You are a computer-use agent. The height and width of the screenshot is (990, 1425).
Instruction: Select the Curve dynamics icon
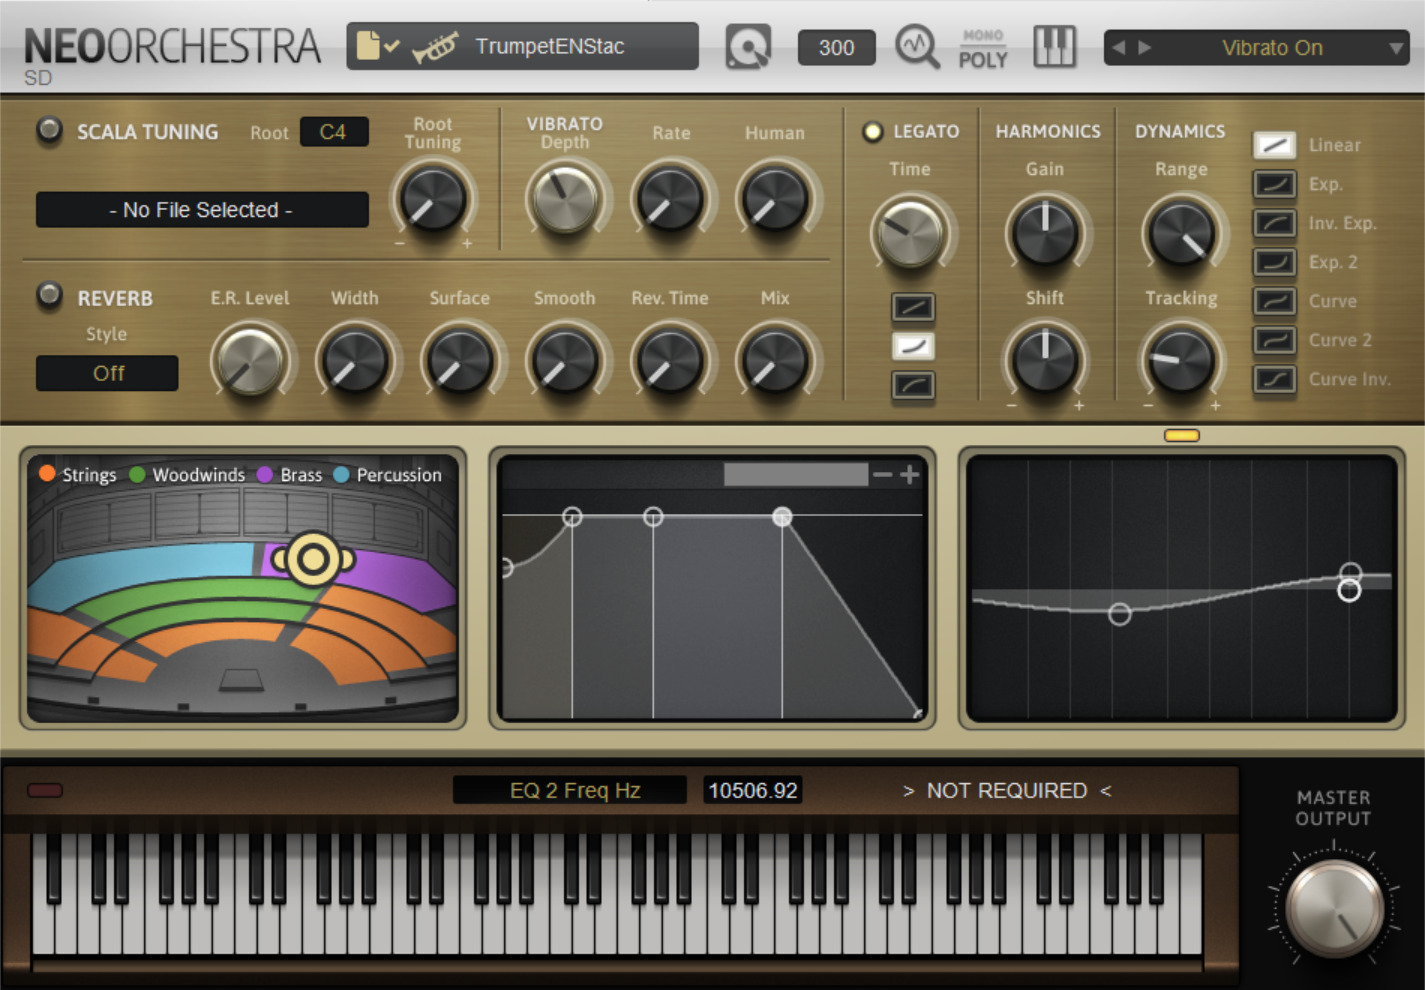pyautogui.click(x=1274, y=301)
